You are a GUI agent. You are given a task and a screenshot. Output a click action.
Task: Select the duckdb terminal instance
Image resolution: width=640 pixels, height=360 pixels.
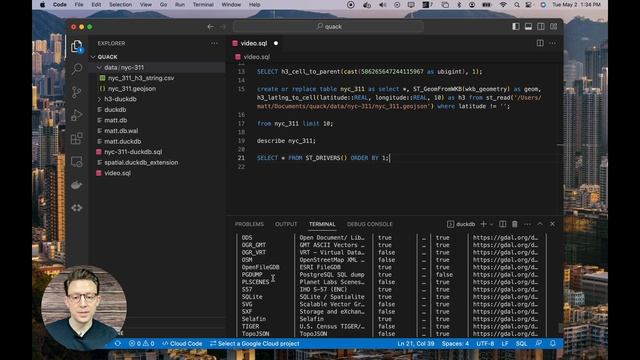pyautogui.click(x=461, y=224)
